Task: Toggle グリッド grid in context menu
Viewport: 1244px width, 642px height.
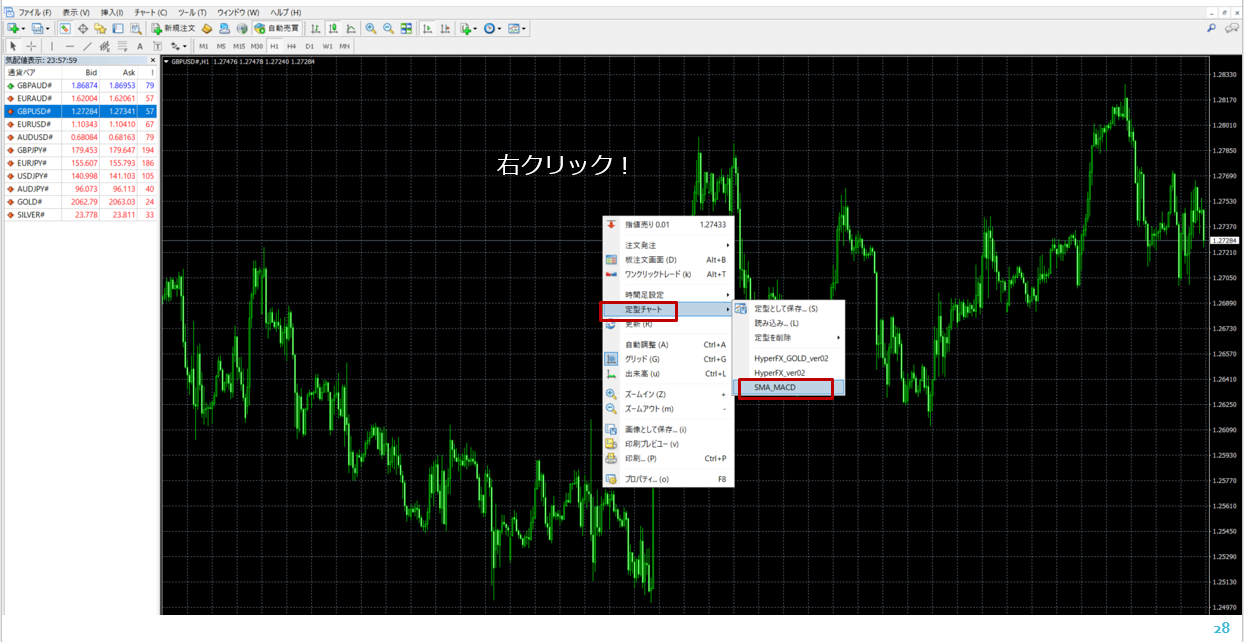Action: click(x=641, y=359)
